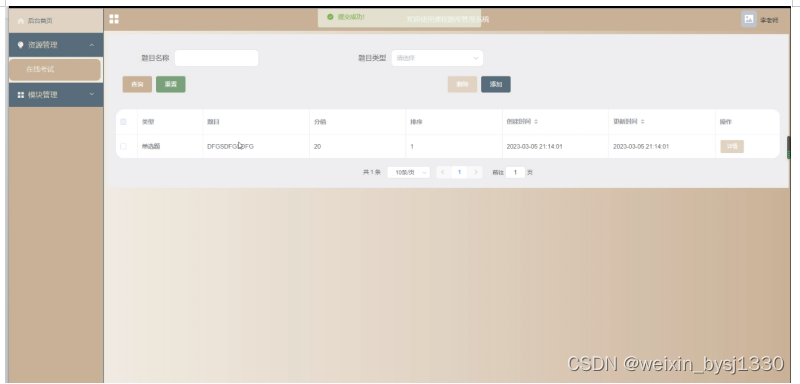Expand the 模块管理 menu chevron
Screen dimensions: 800x384
click(x=92, y=94)
